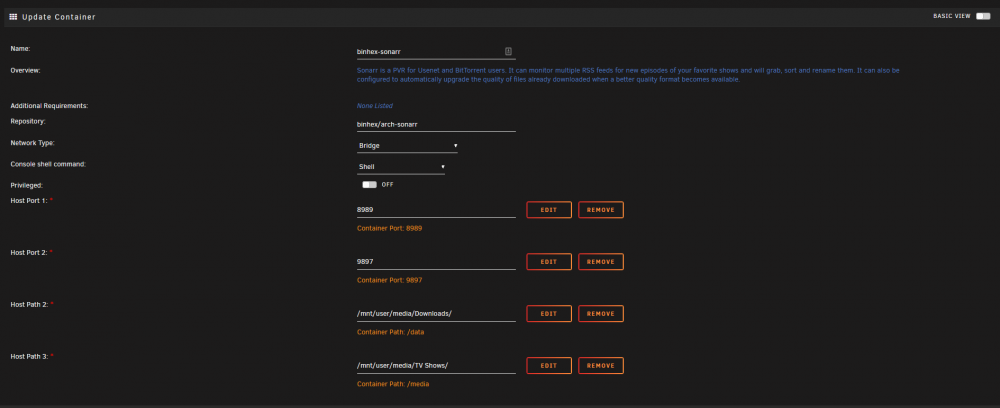Click the Additional Requirements label
Viewport: 1000px width, 408px height.
click(49, 106)
